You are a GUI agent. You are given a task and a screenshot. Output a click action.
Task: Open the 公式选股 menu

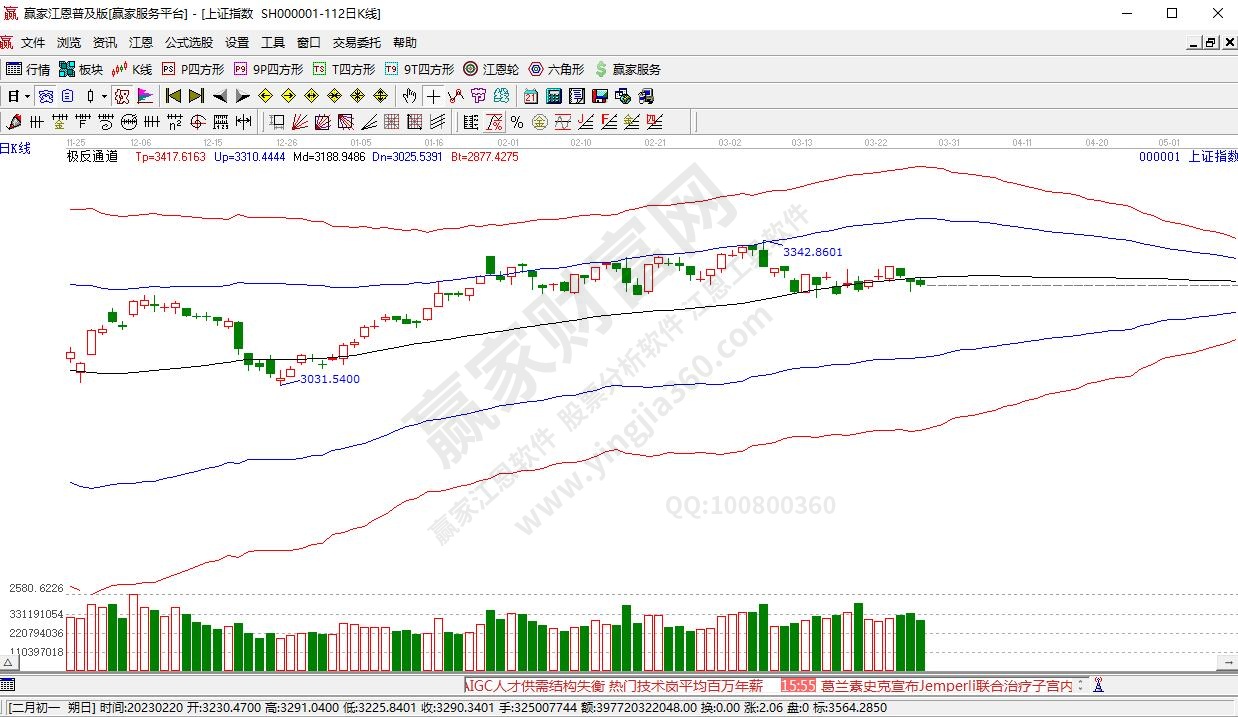[x=188, y=43]
